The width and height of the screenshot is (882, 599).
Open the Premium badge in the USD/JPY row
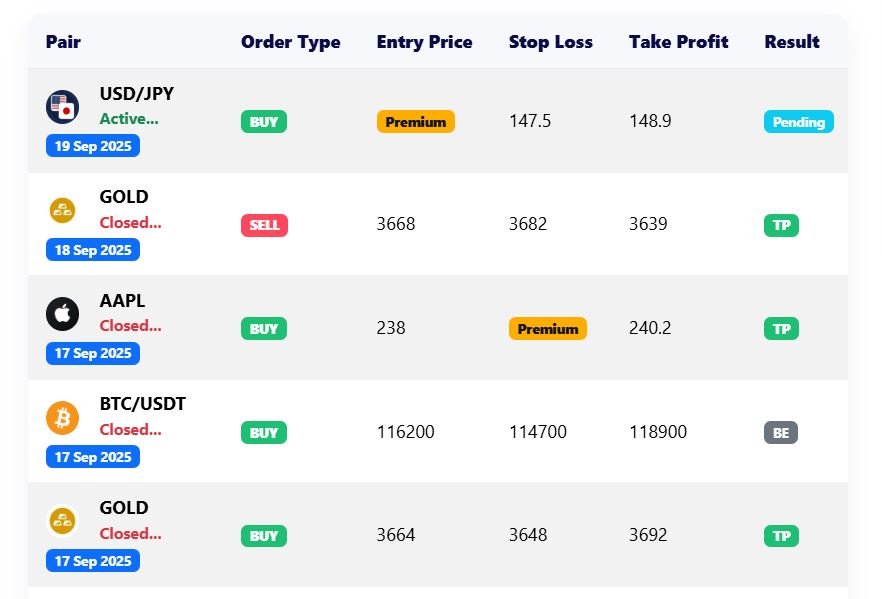(415, 122)
